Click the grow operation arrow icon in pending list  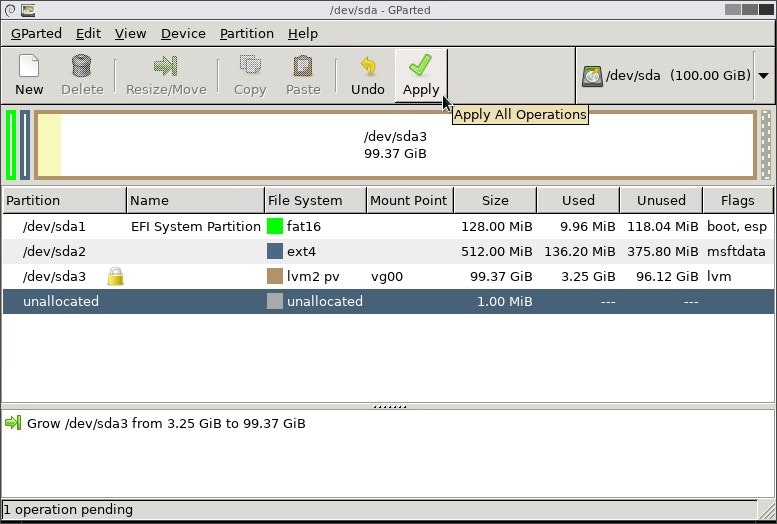coord(13,423)
